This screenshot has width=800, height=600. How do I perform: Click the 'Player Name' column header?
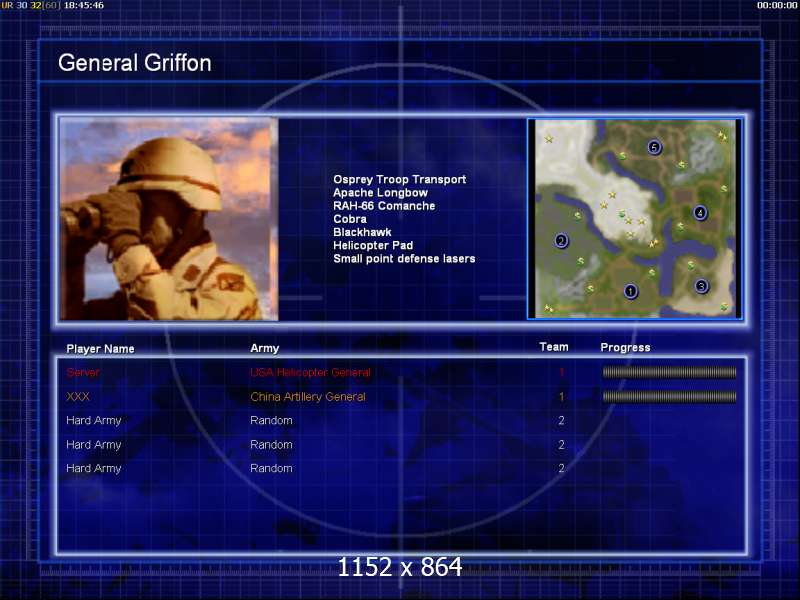coord(101,349)
